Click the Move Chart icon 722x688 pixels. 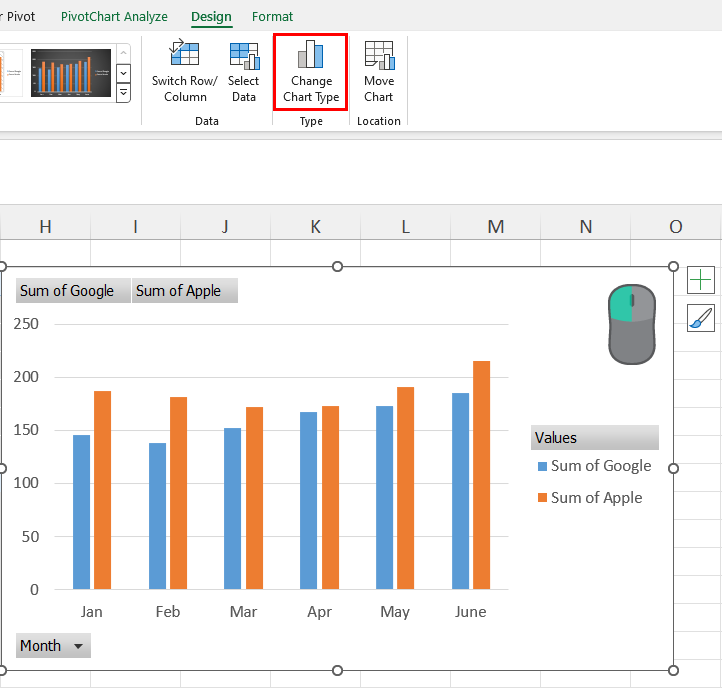[379, 55]
